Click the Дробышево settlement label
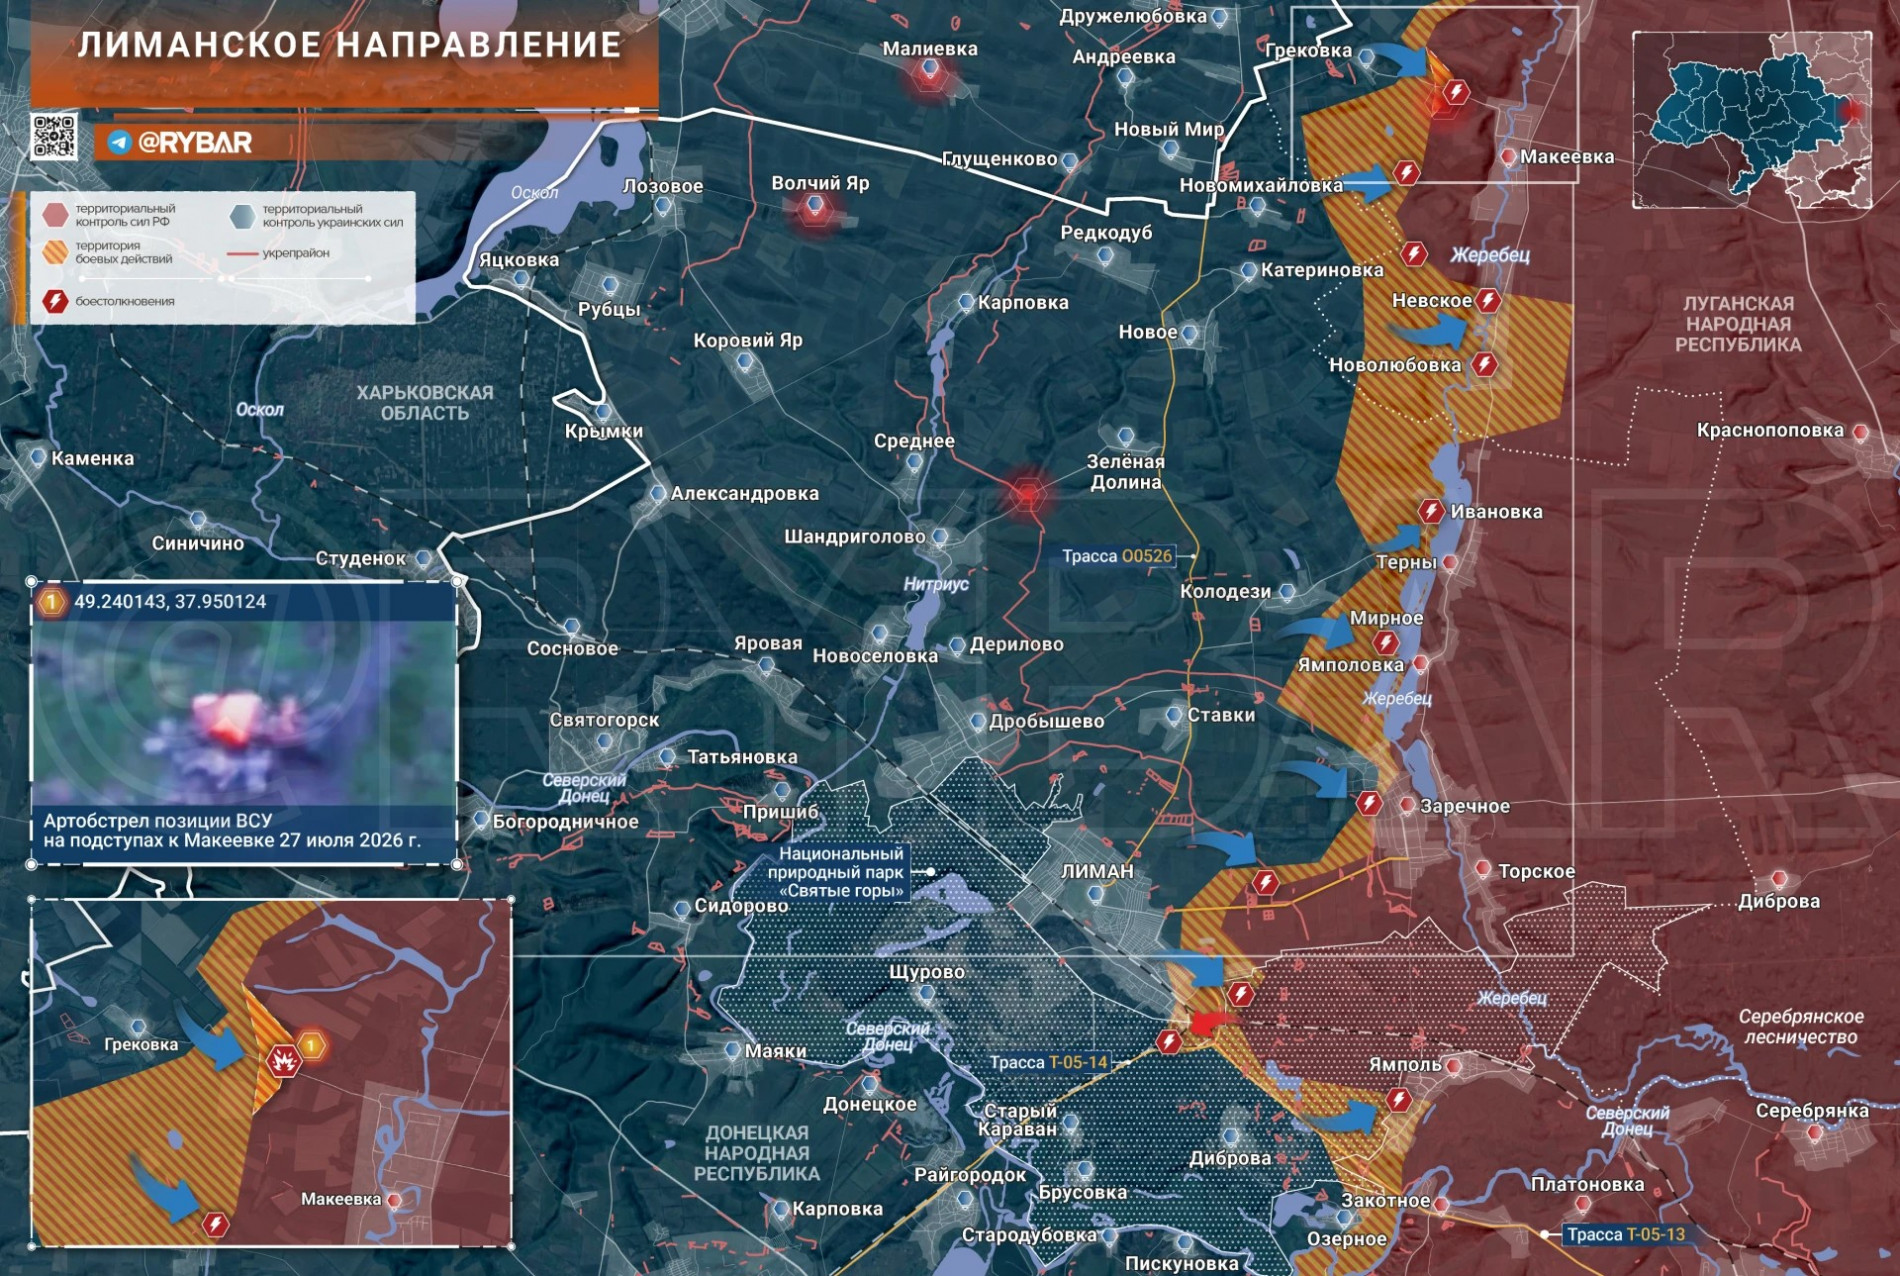1900x1276 pixels. coord(1046,721)
